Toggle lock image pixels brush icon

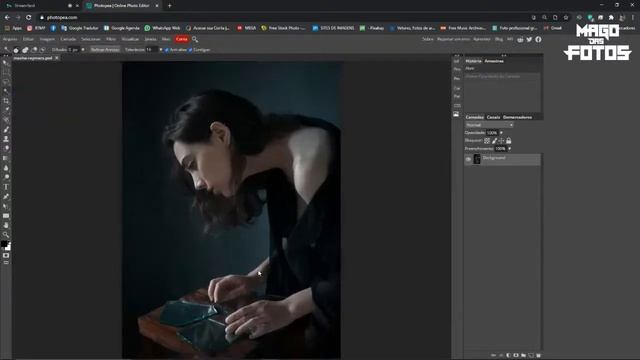(494, 140)
